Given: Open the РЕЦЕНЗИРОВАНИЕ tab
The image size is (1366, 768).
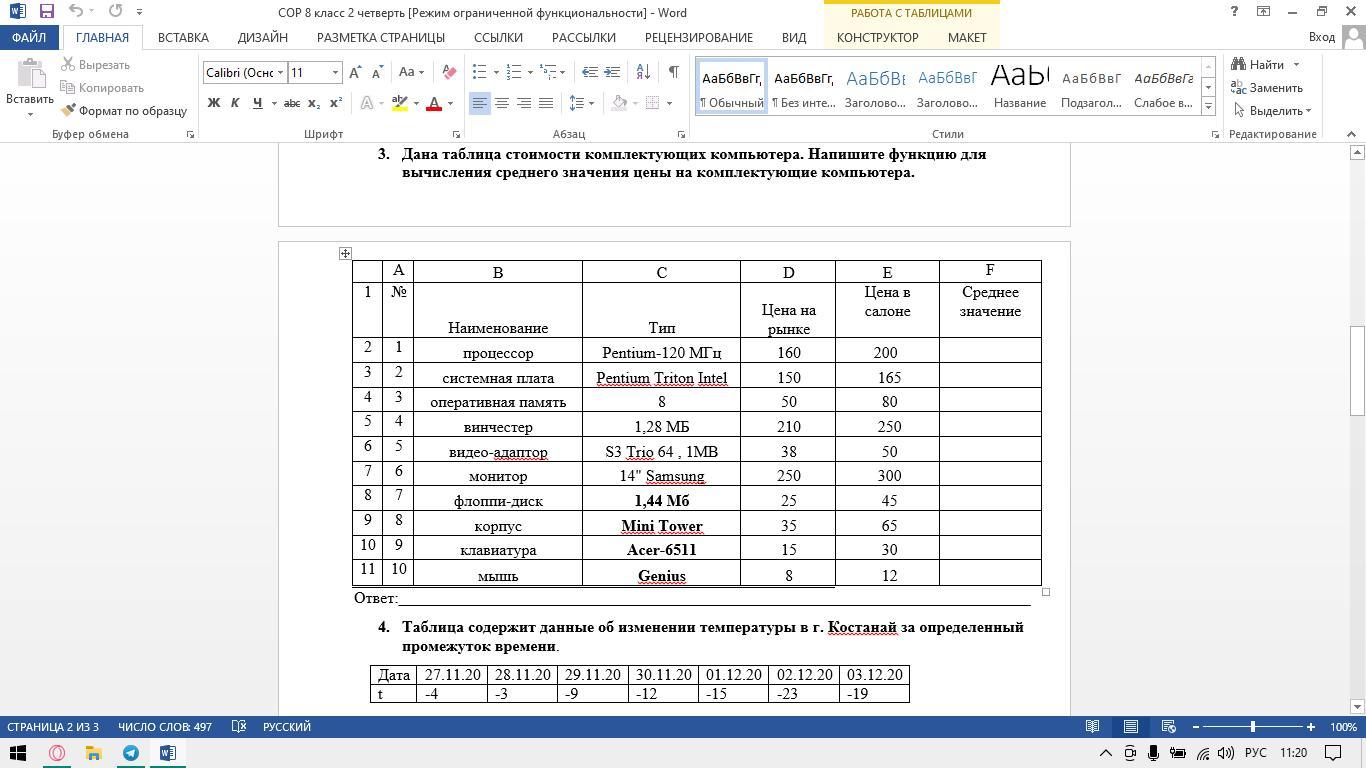Looking at the screenshot, I should [699, 37].
